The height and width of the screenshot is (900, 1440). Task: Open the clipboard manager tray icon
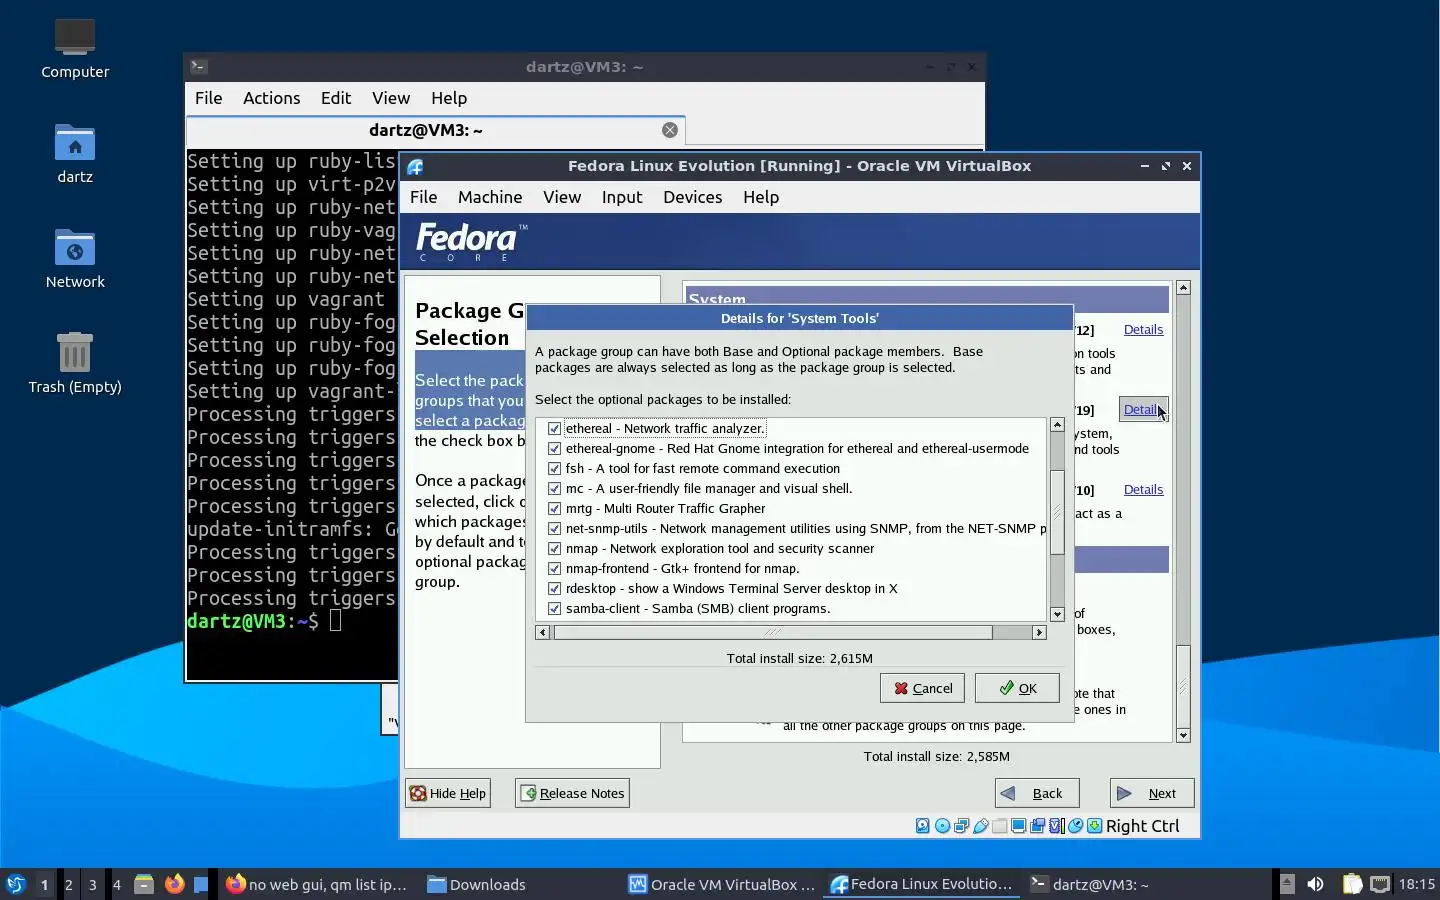1352,884
